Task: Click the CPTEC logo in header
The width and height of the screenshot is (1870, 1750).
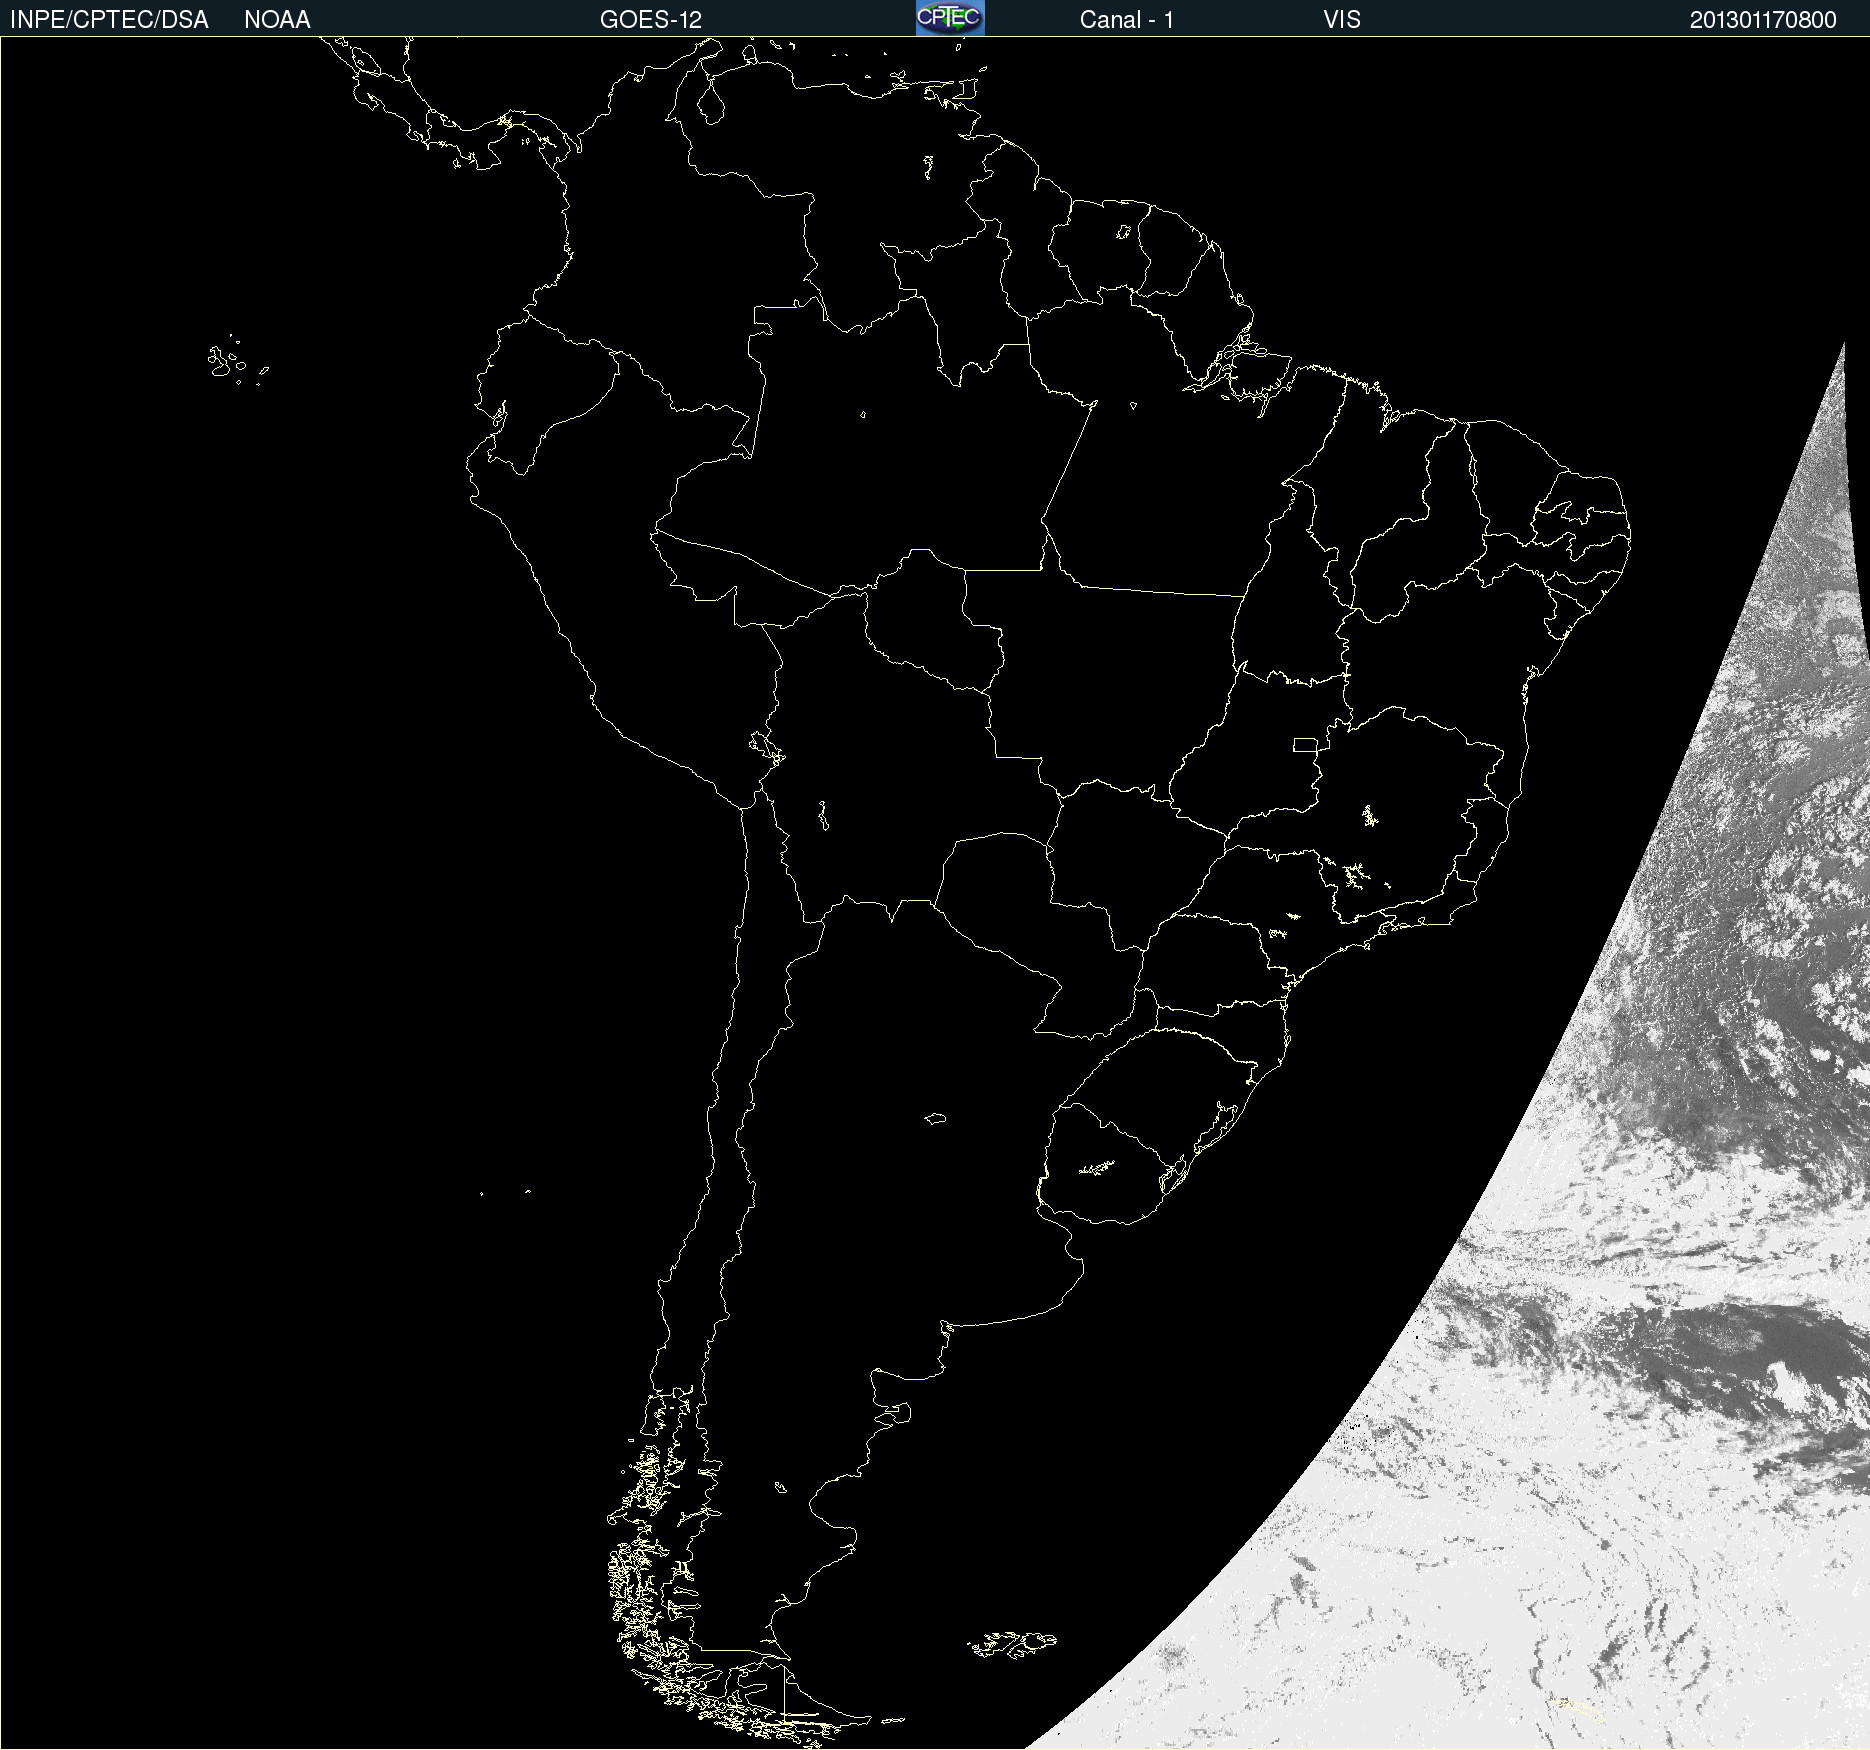Action: tap(950, 18)
